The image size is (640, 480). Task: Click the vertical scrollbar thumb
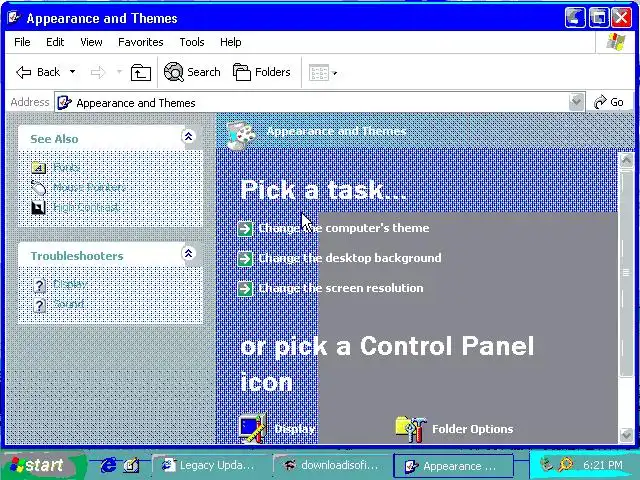click(625, 273)
